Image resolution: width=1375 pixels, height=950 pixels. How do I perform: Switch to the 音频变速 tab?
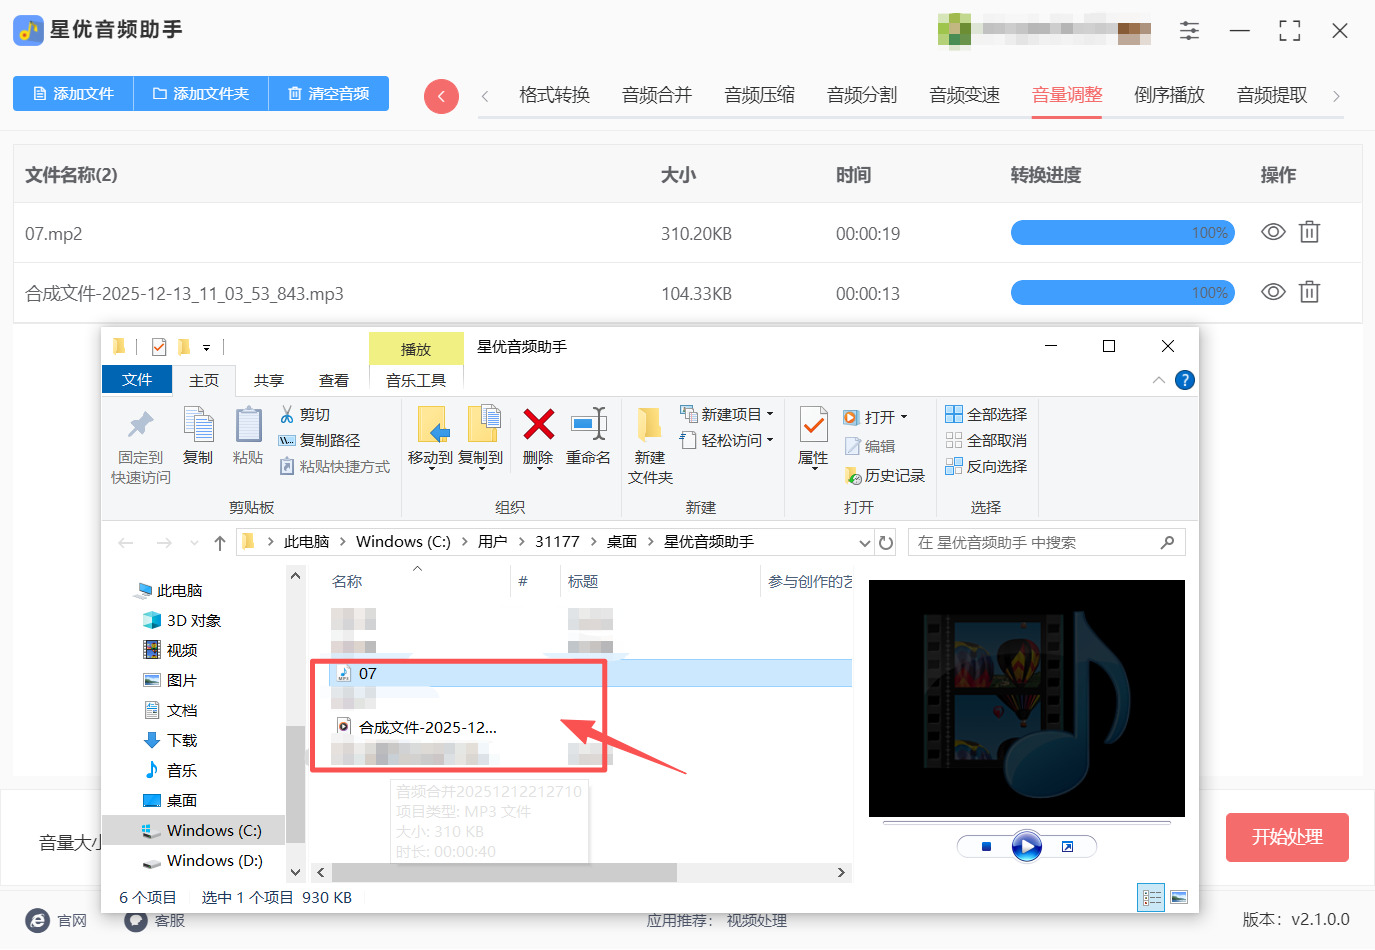(x=963, y=94)
